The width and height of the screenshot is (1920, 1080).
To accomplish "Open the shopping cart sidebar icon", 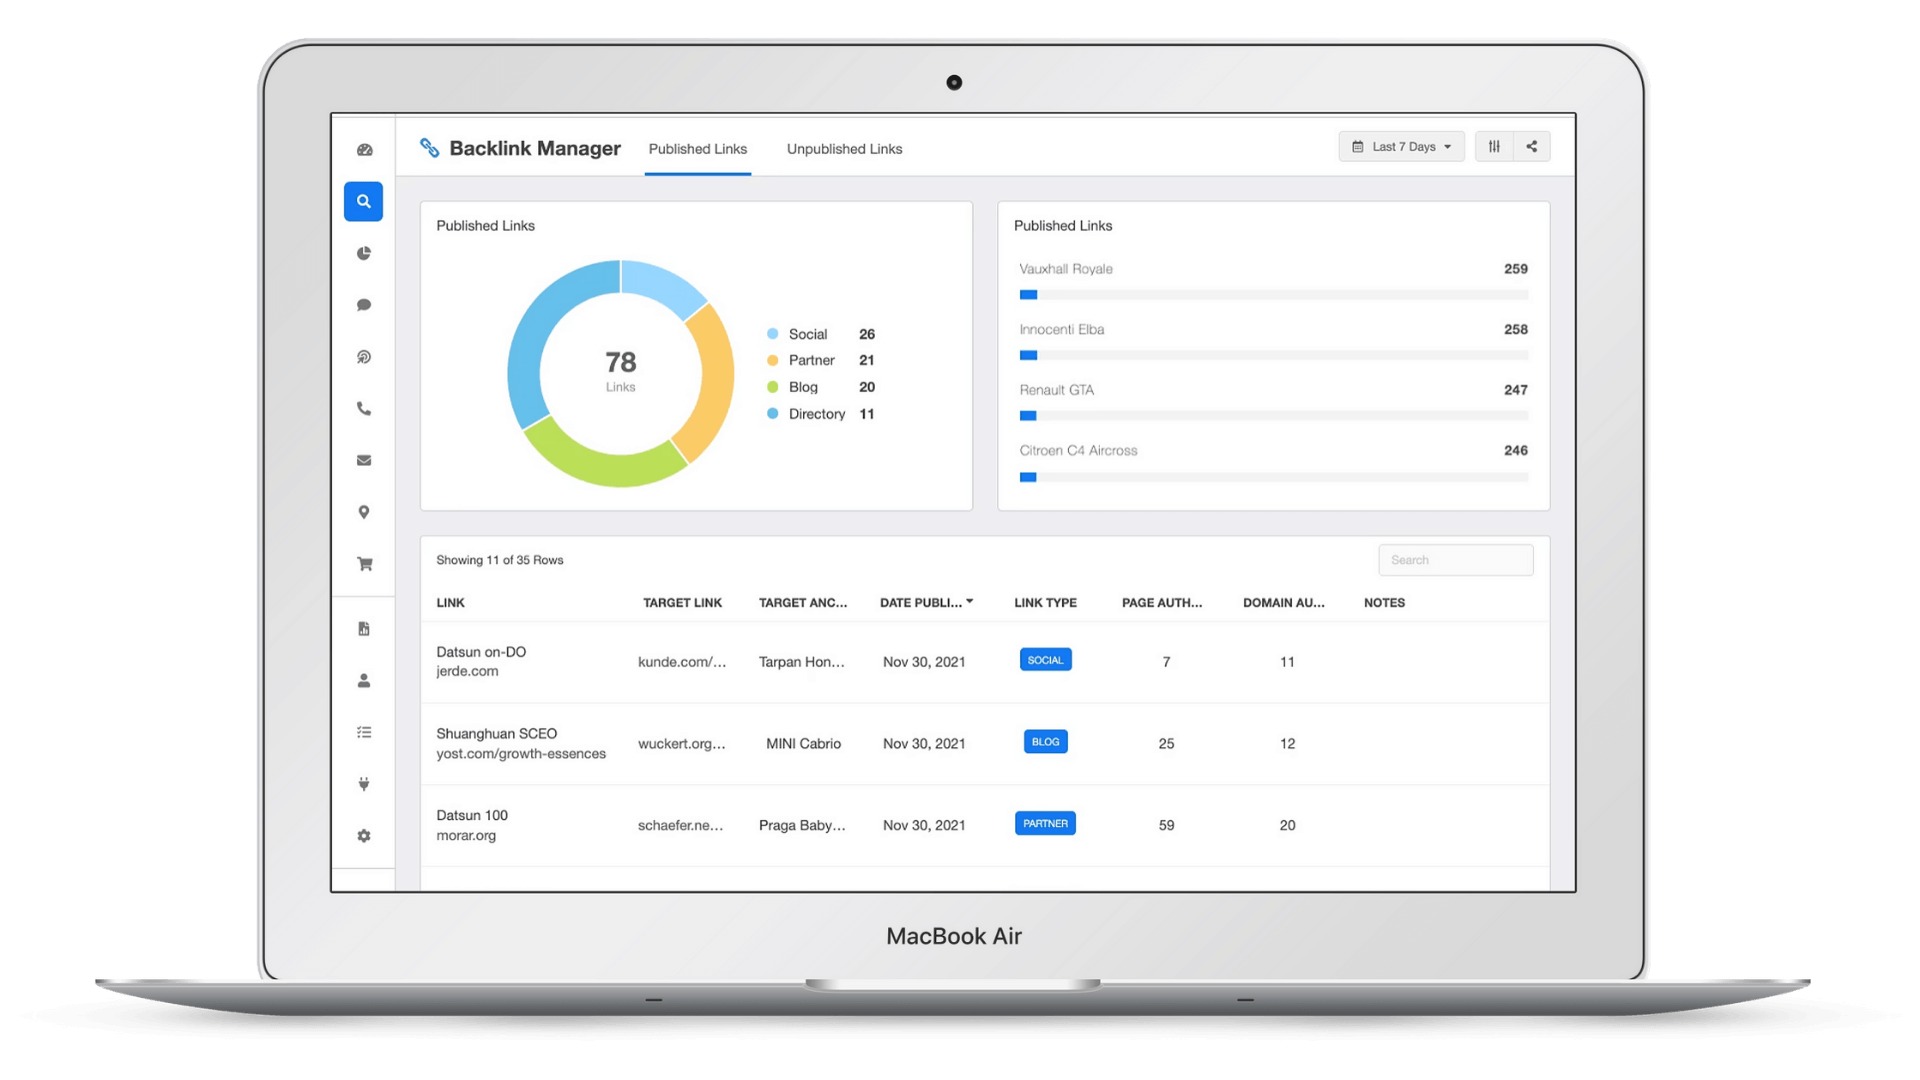I will (364, 564).
